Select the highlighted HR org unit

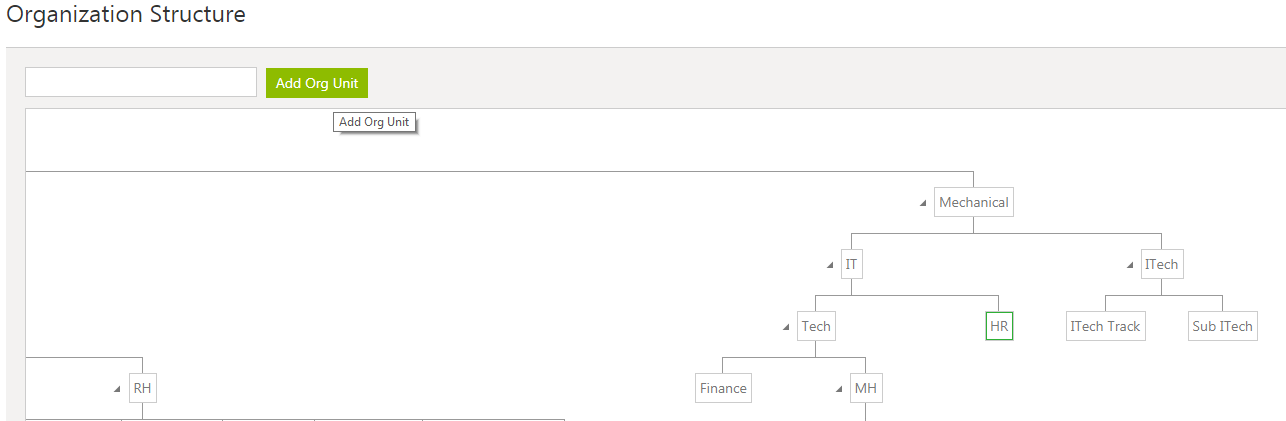pos(999,327)
